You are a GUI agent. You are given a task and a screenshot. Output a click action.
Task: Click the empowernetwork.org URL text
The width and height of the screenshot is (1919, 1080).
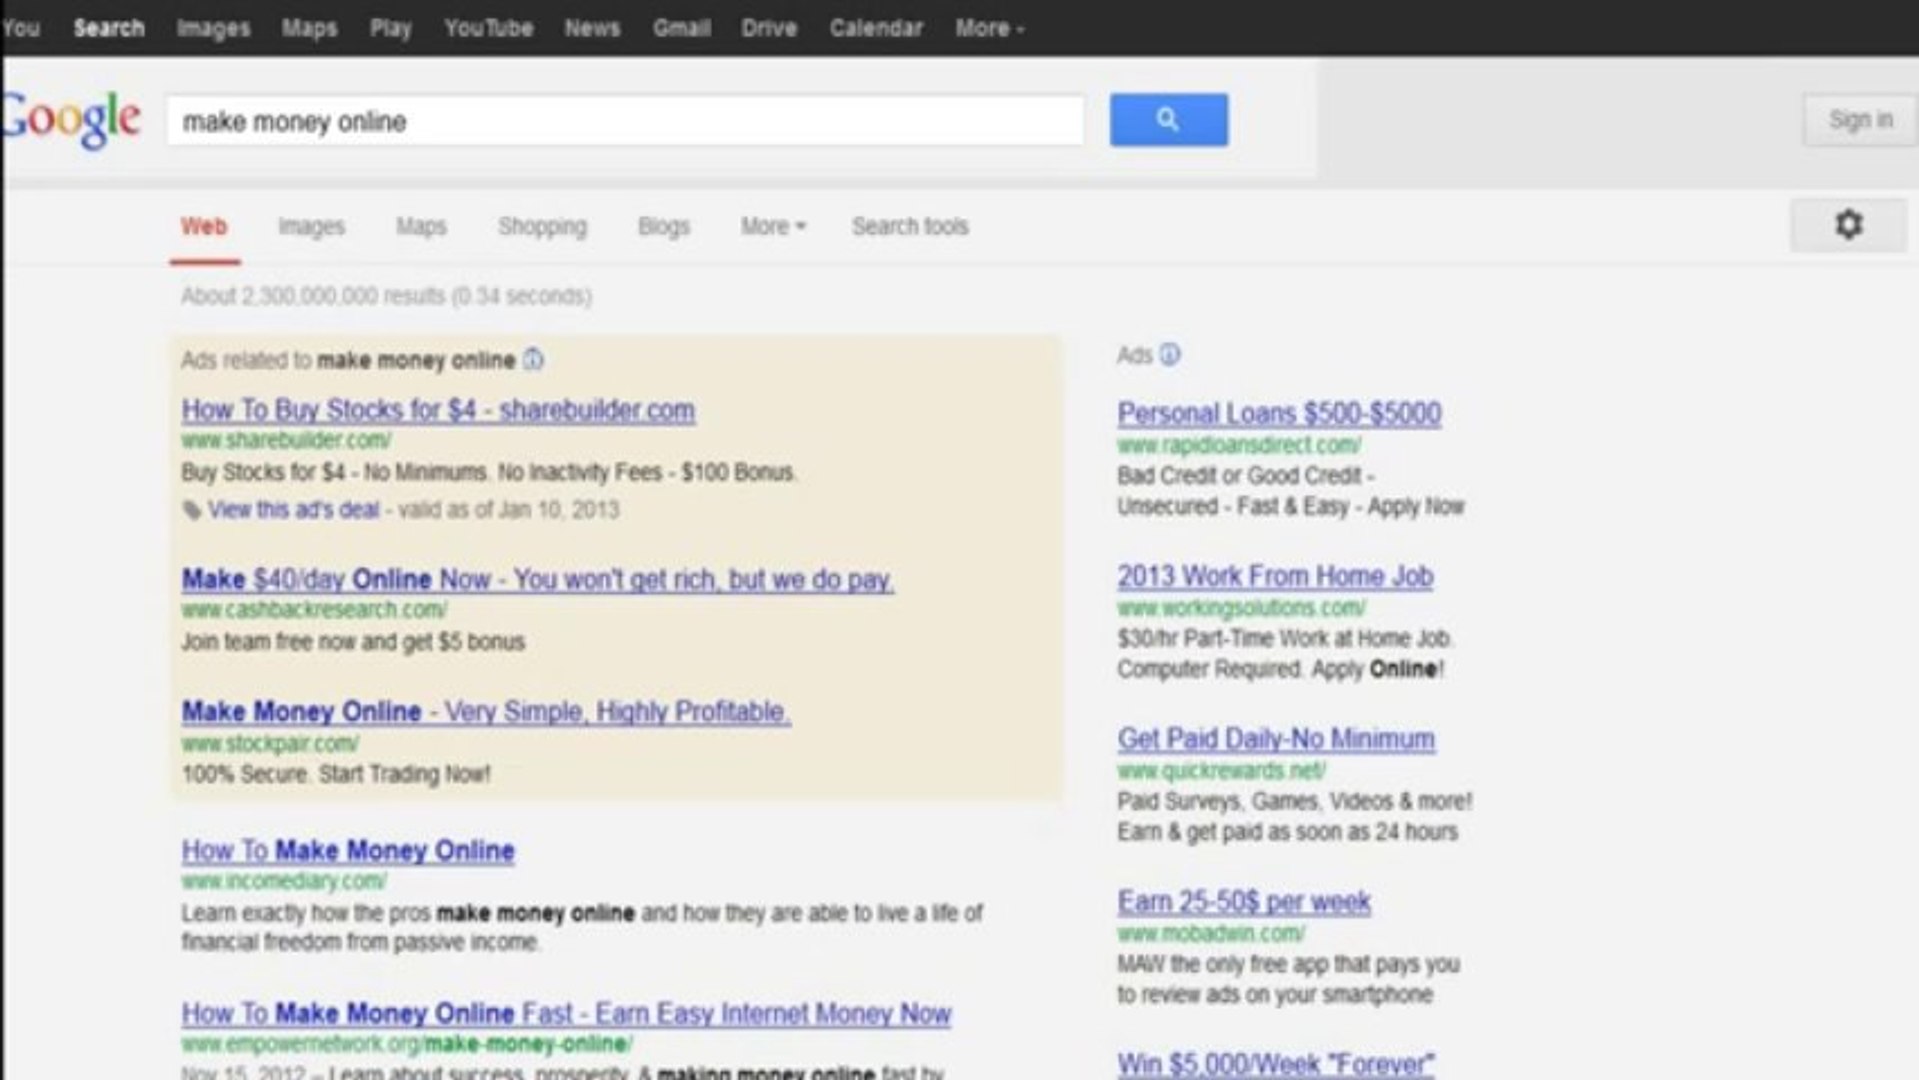click(407, 1044)
